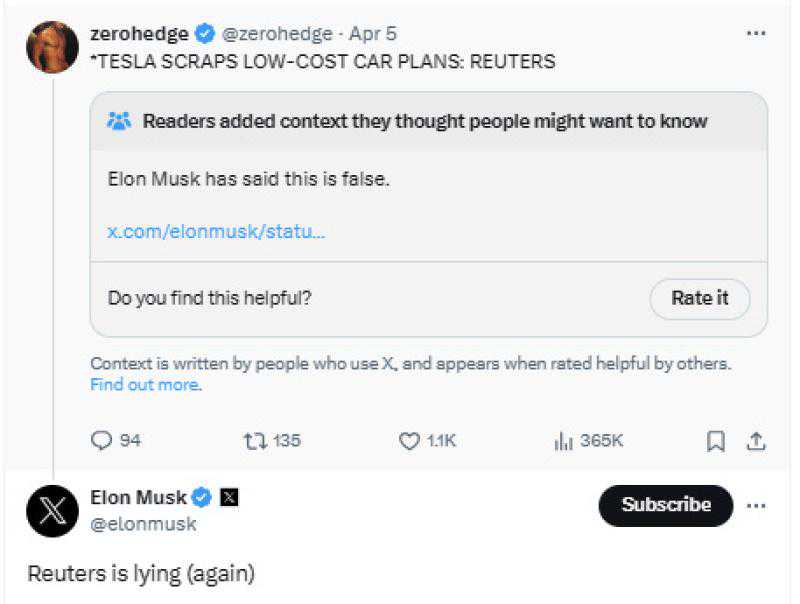Open the three-dot menu next to Subscribe
Screen dimensions: 800x604
point(756,505)
